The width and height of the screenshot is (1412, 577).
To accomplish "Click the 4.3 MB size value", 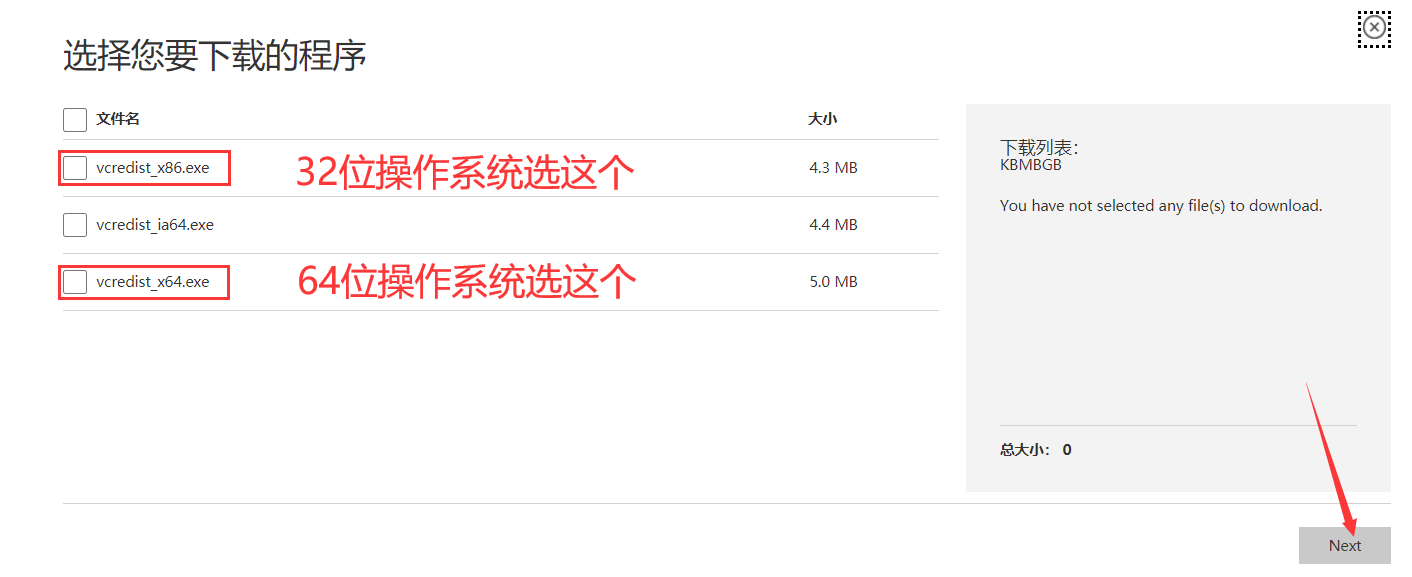I will click(833, 168).
